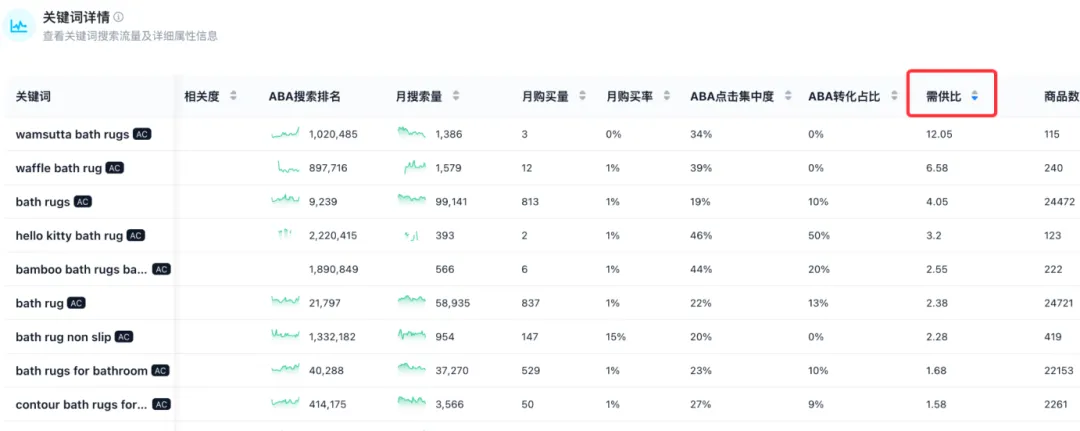Image resolution: width=1080 pixels, height=431 pixels.
Task: Click the AC badge for bath rugs for bathroom
Action: pyautogui.click(x=160, y=371)
